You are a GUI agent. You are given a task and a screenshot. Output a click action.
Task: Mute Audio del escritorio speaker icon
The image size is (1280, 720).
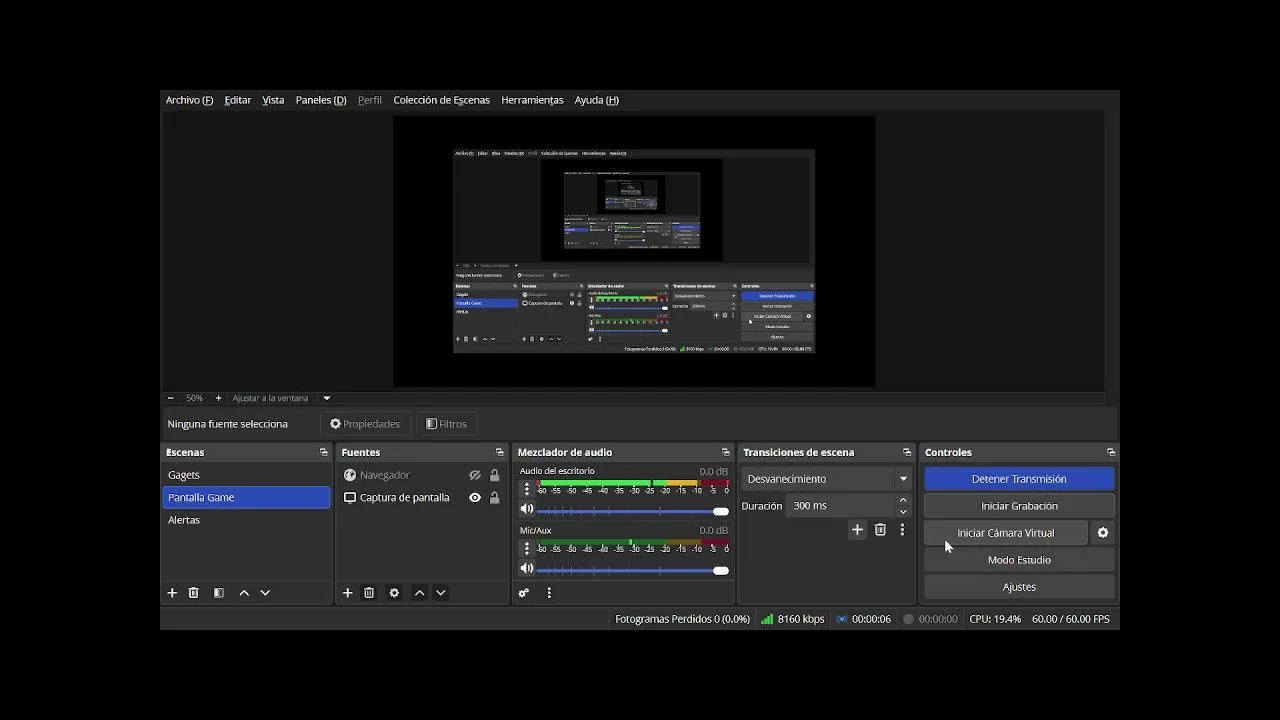527,511
